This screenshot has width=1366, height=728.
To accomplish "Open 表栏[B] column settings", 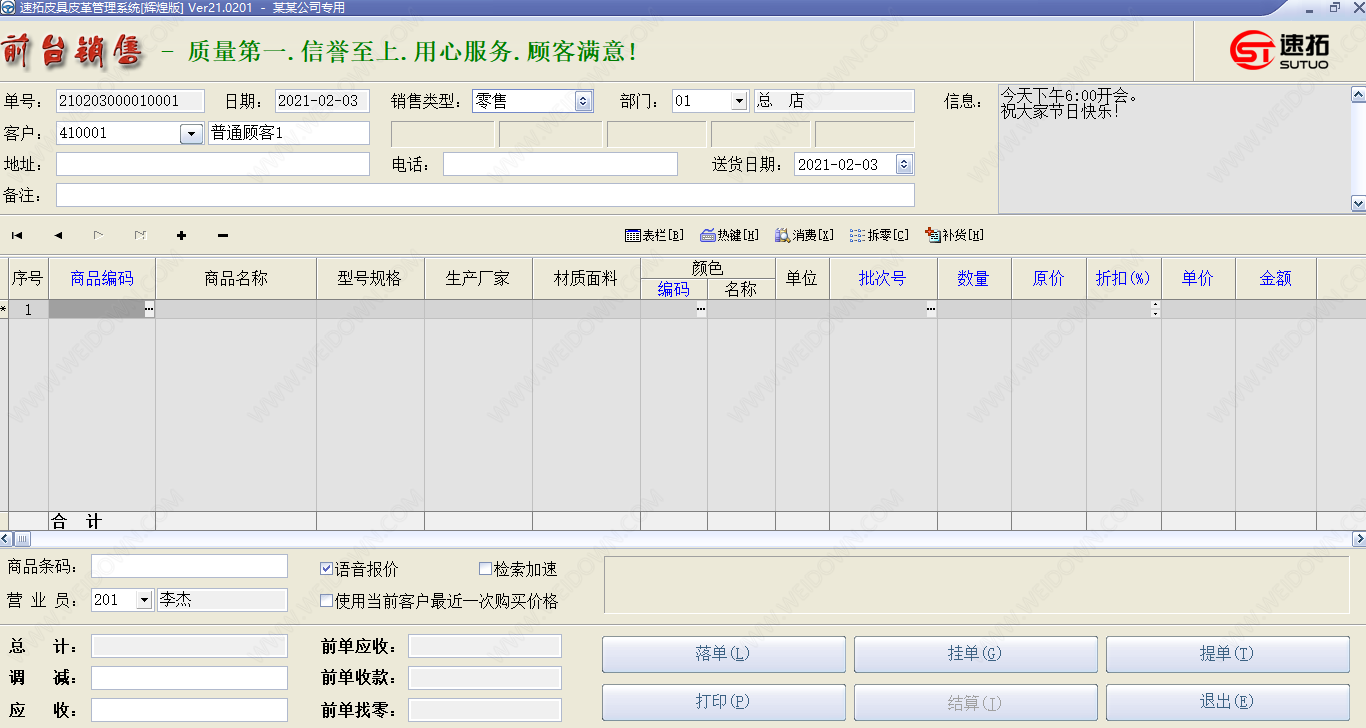I will coord(654,236).
